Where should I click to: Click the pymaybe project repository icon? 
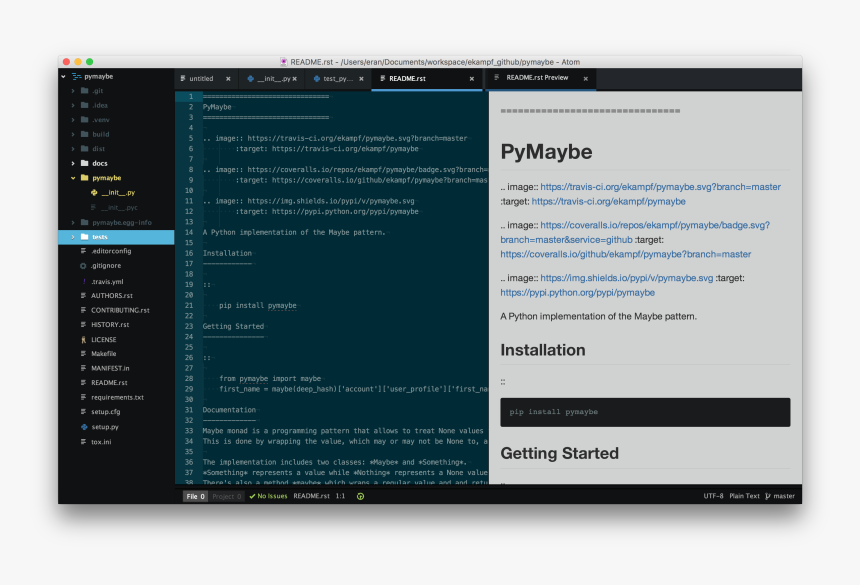coord(76,77)
